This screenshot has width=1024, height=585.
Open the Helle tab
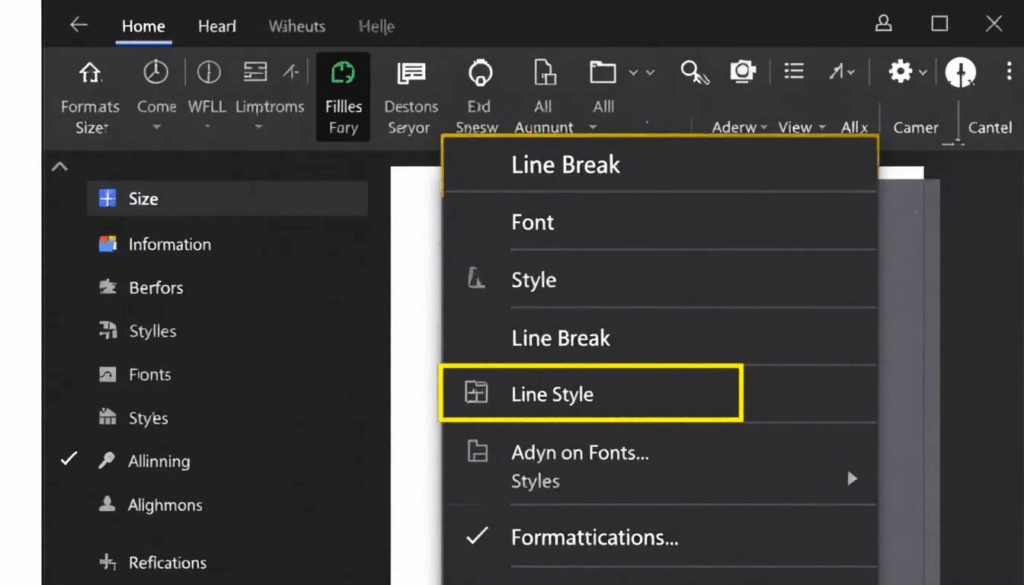376,26
